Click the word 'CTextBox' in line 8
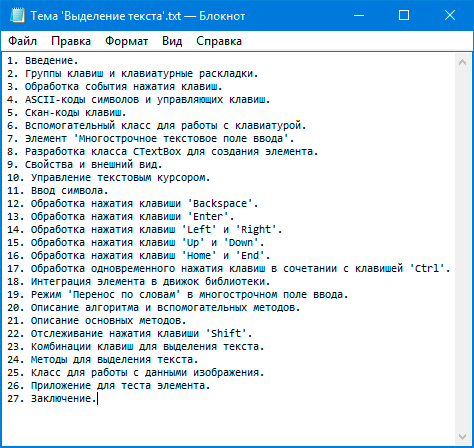Image resolution: width=474 pixels, height=448 pixels. pos(157,152)
